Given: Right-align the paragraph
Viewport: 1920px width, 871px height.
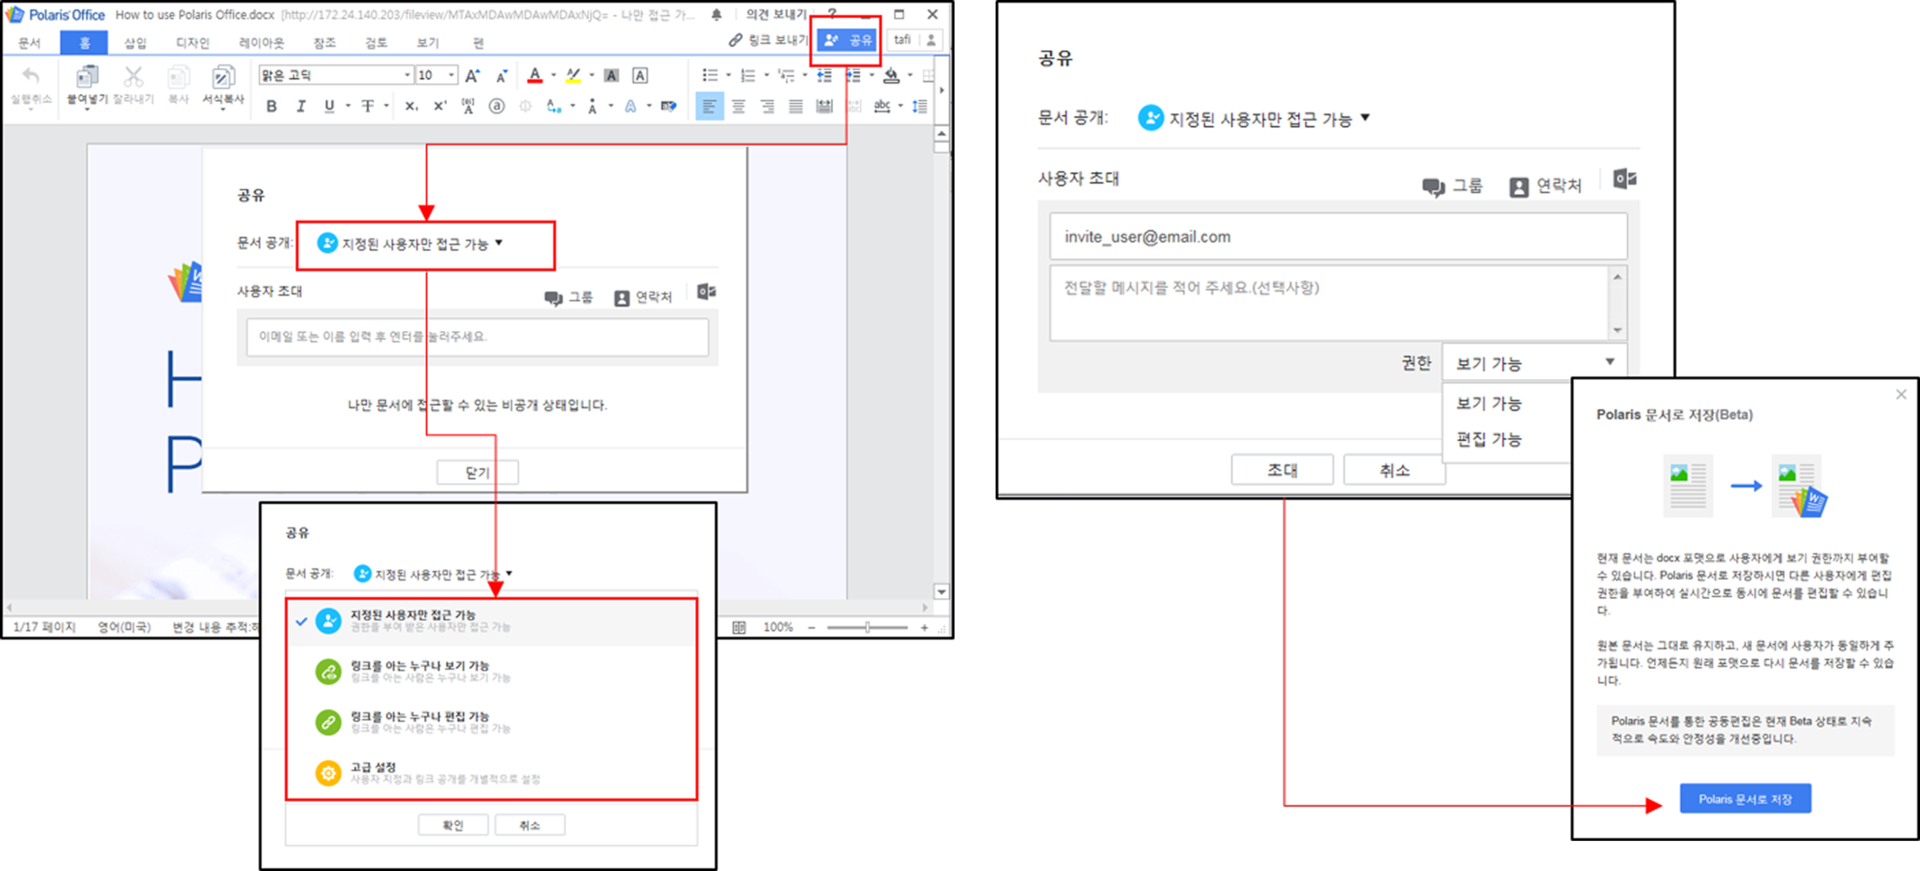Looking at the screenshot, I should 767,106.
